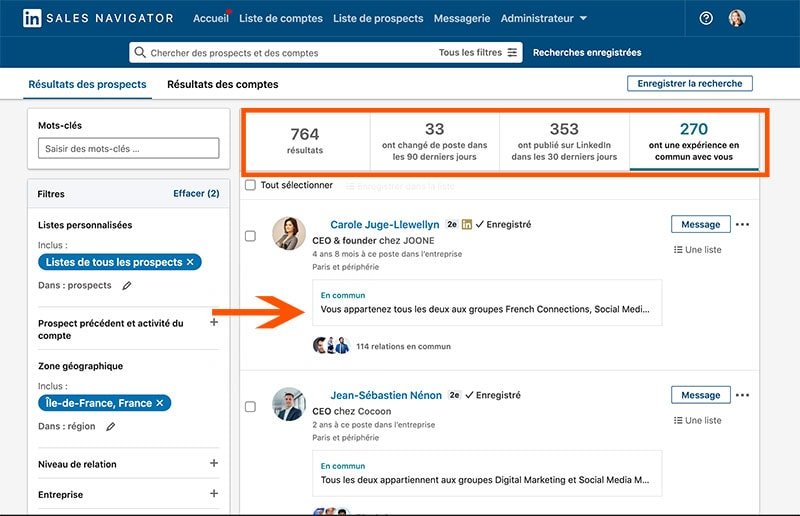The width and height of the screenshot is (800, 516).
Task: Switch to Résultats des comptes tab
Action: [x=222, y=84]
